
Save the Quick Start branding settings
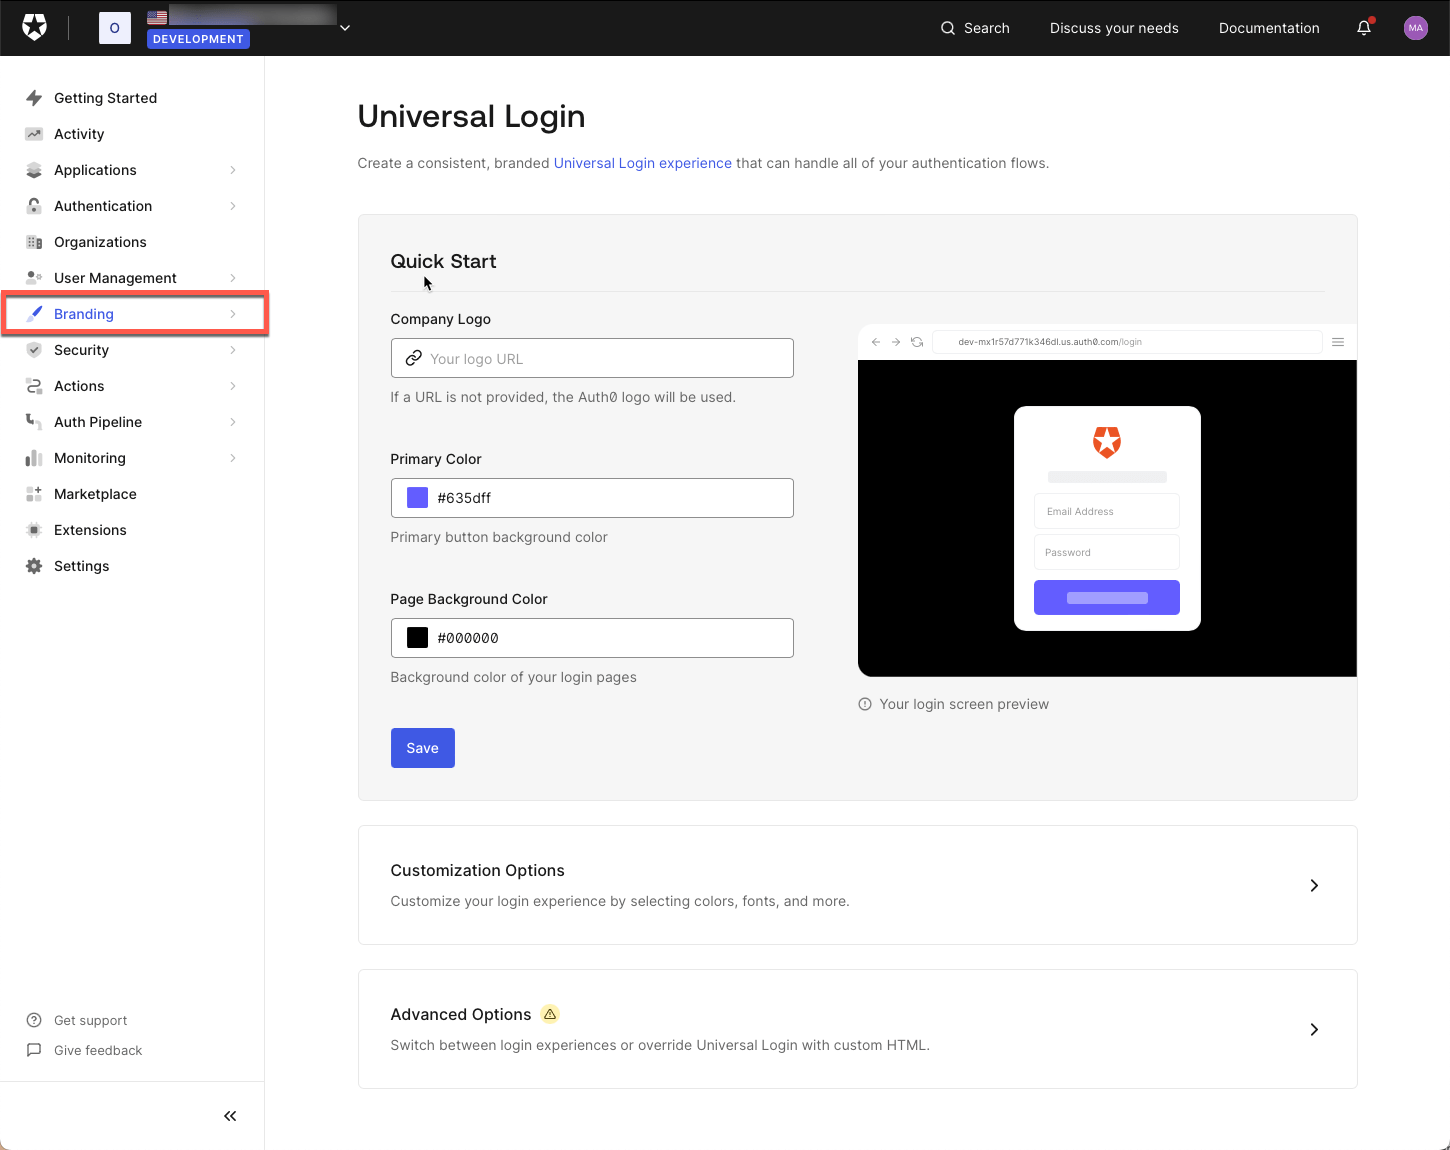point(422,747)
